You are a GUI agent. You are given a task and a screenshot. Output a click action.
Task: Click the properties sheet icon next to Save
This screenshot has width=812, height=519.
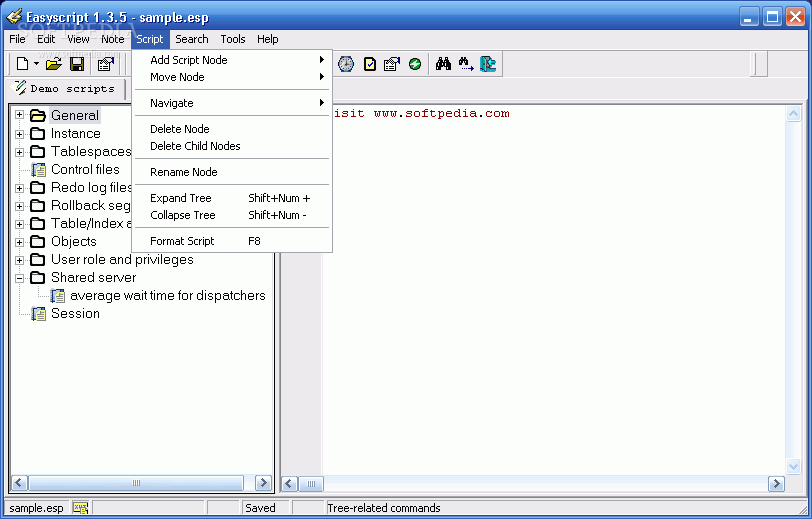pyautogui.click(x=106, y=64)
